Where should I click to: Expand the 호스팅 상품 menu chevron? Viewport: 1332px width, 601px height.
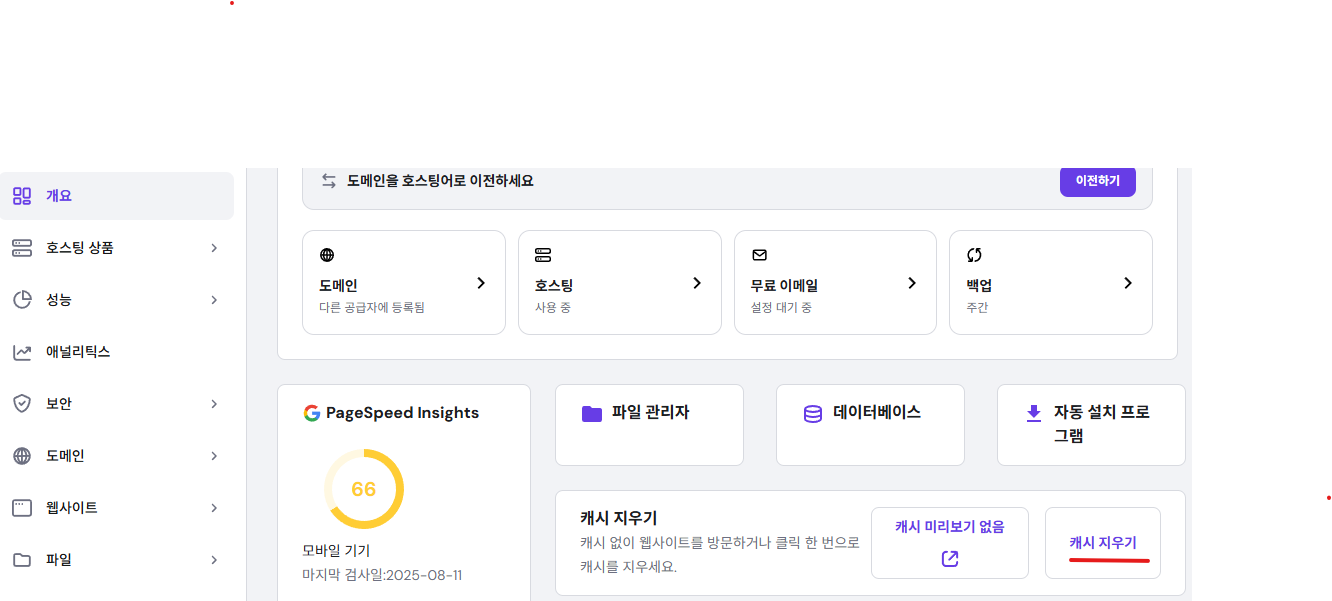click(214, 248)
